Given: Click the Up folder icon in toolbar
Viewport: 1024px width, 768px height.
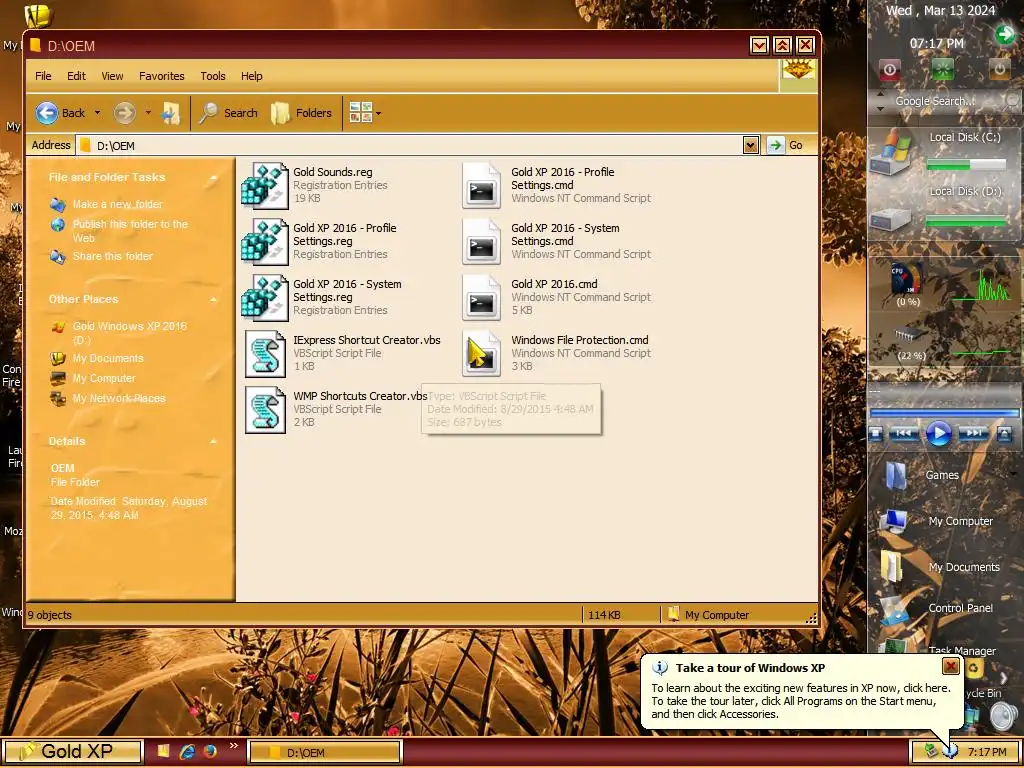Looking at the screenshot, I should click(171, 113).
